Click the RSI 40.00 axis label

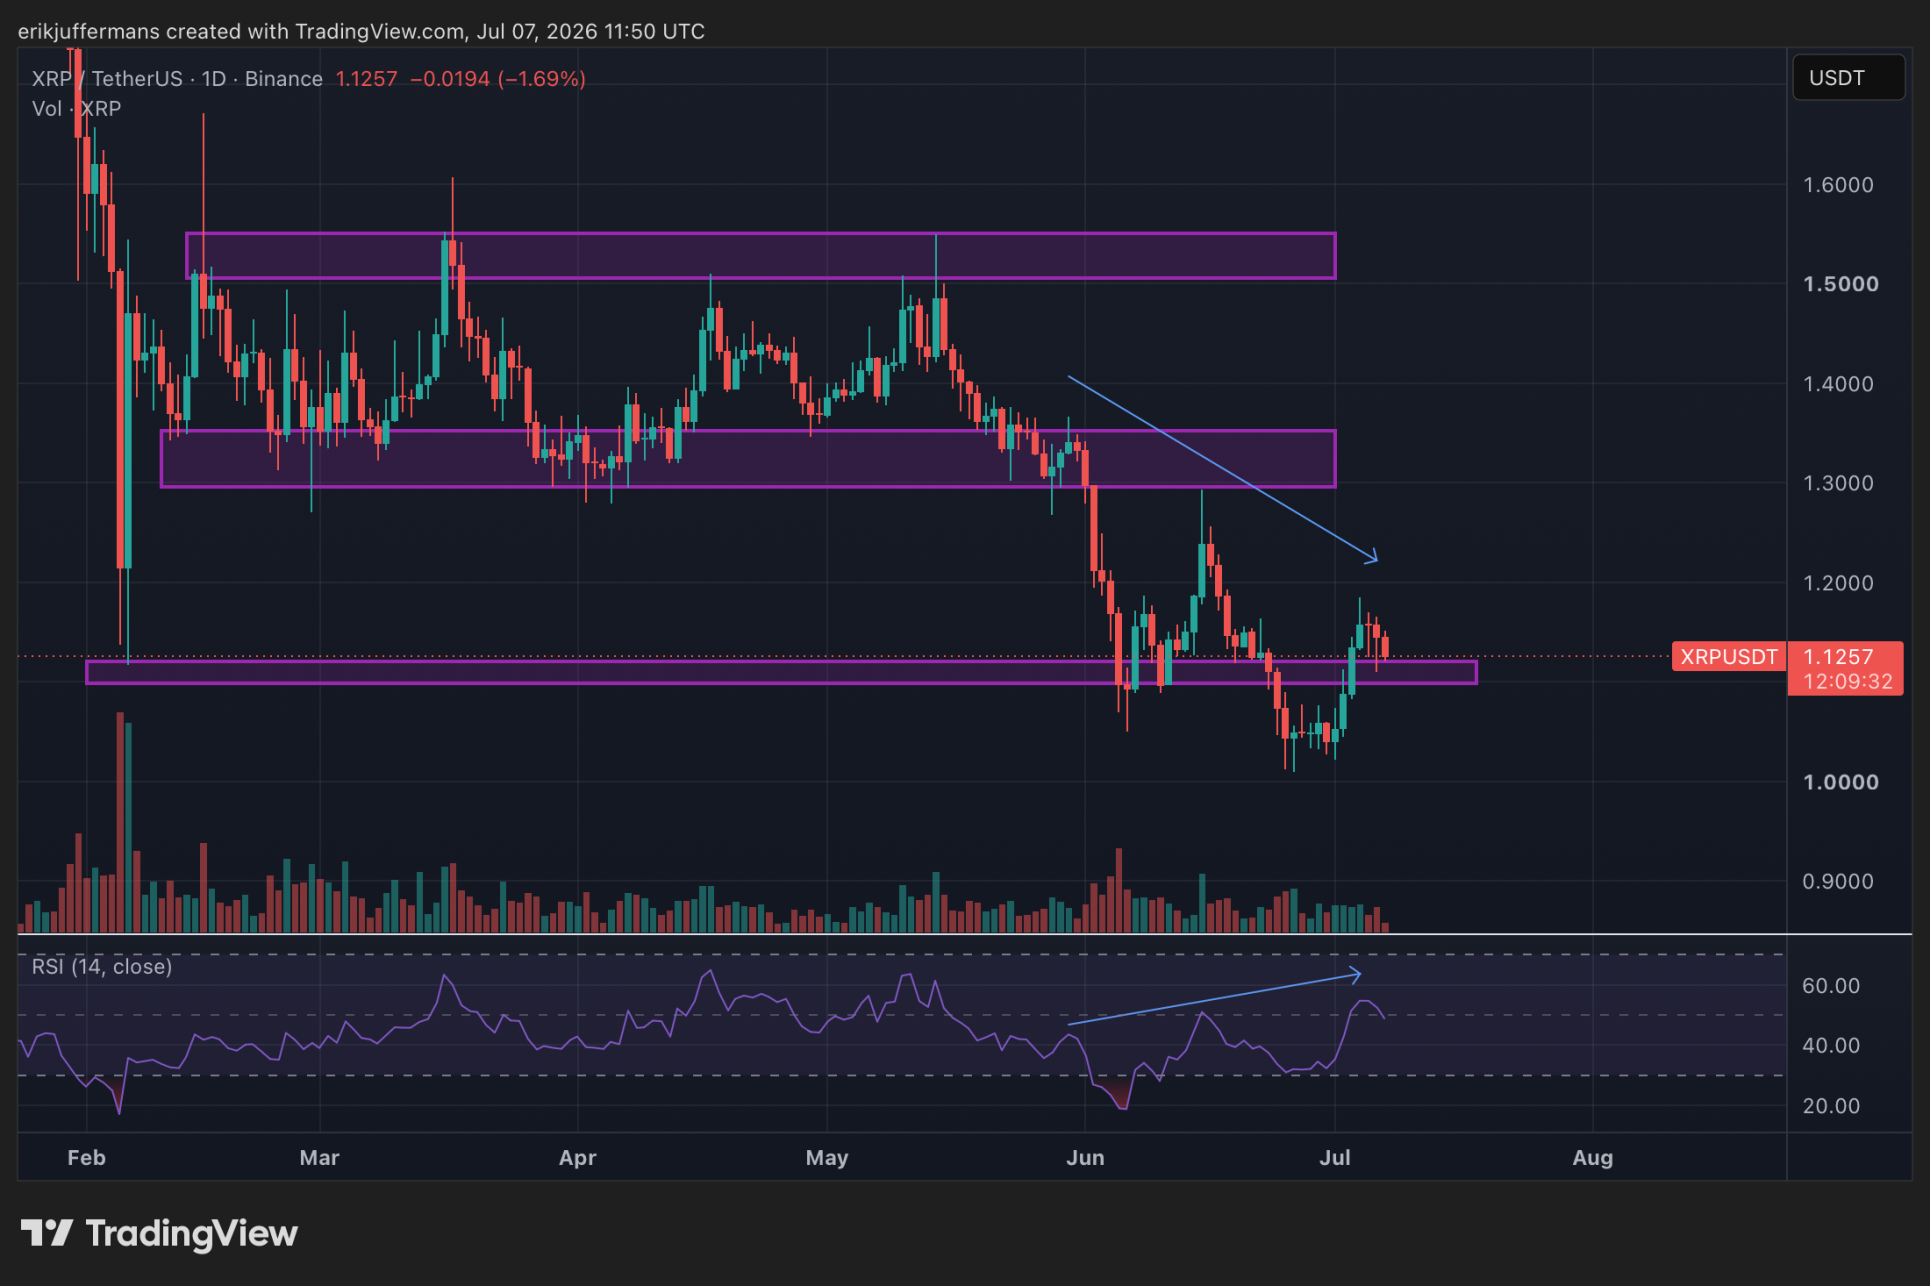[x=1831, y=1046]
